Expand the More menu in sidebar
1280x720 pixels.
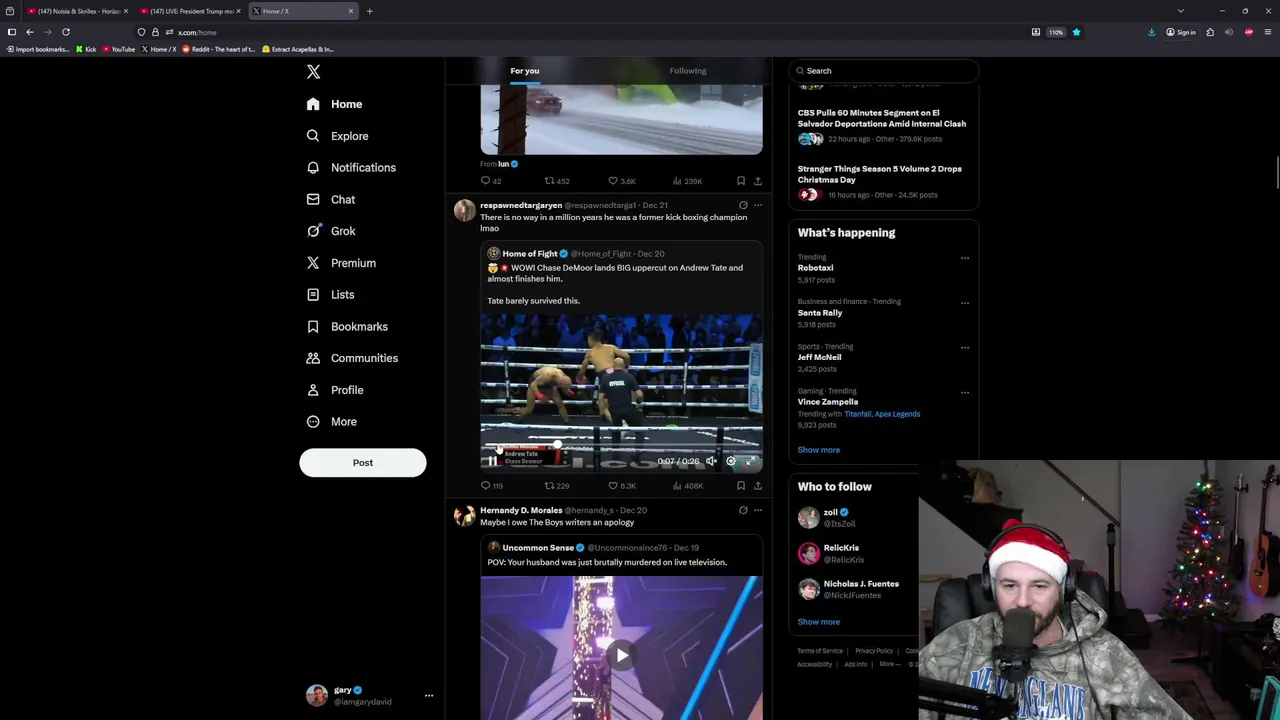click(332, 422)
